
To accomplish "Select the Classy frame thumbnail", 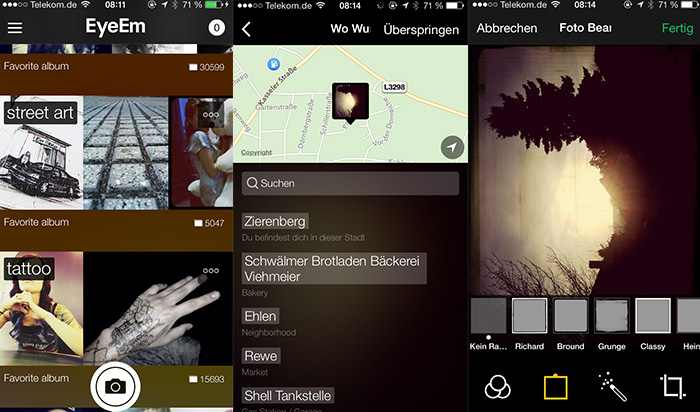I will (x=653, y=316).
